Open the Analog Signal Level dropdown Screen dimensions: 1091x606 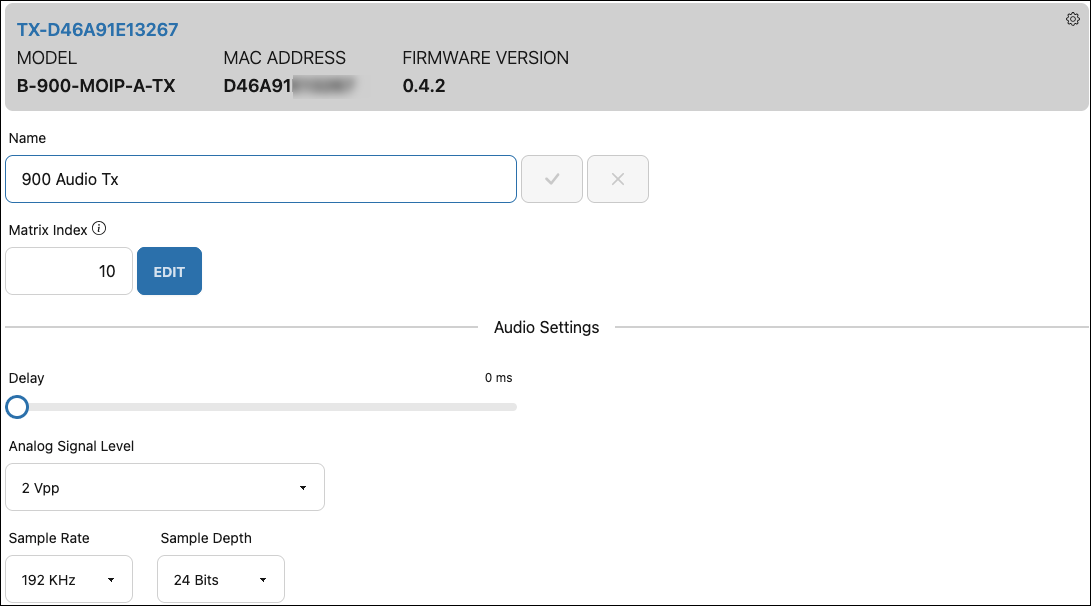tap(165, 488)
